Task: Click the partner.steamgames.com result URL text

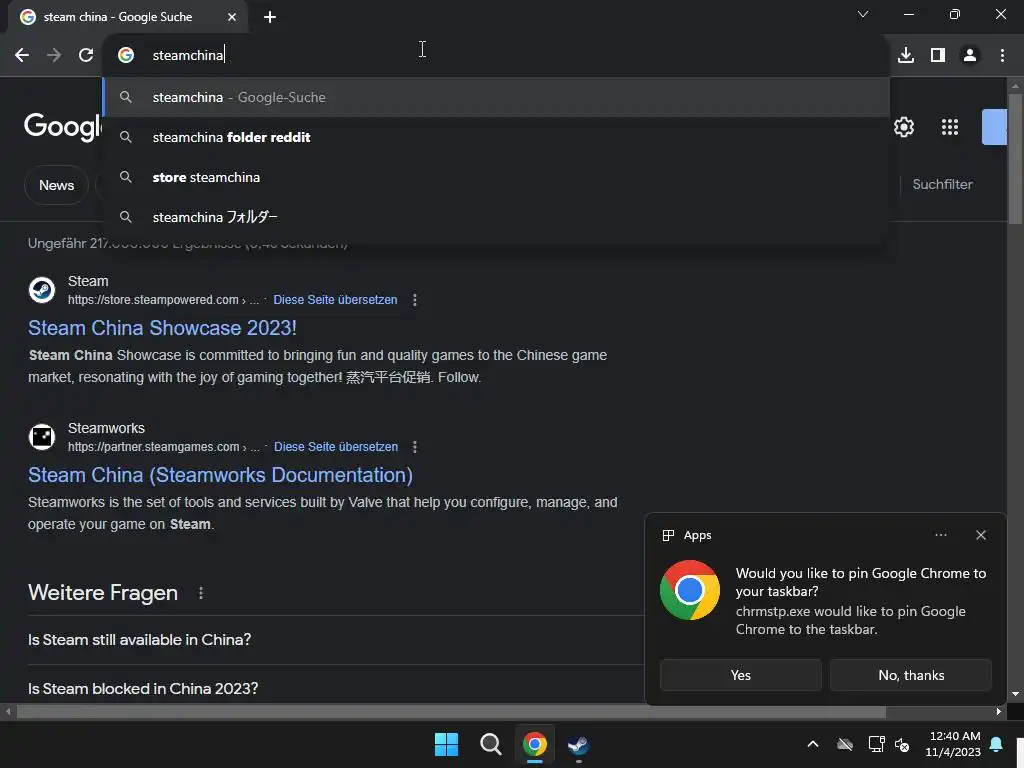Action: (164, 447)
